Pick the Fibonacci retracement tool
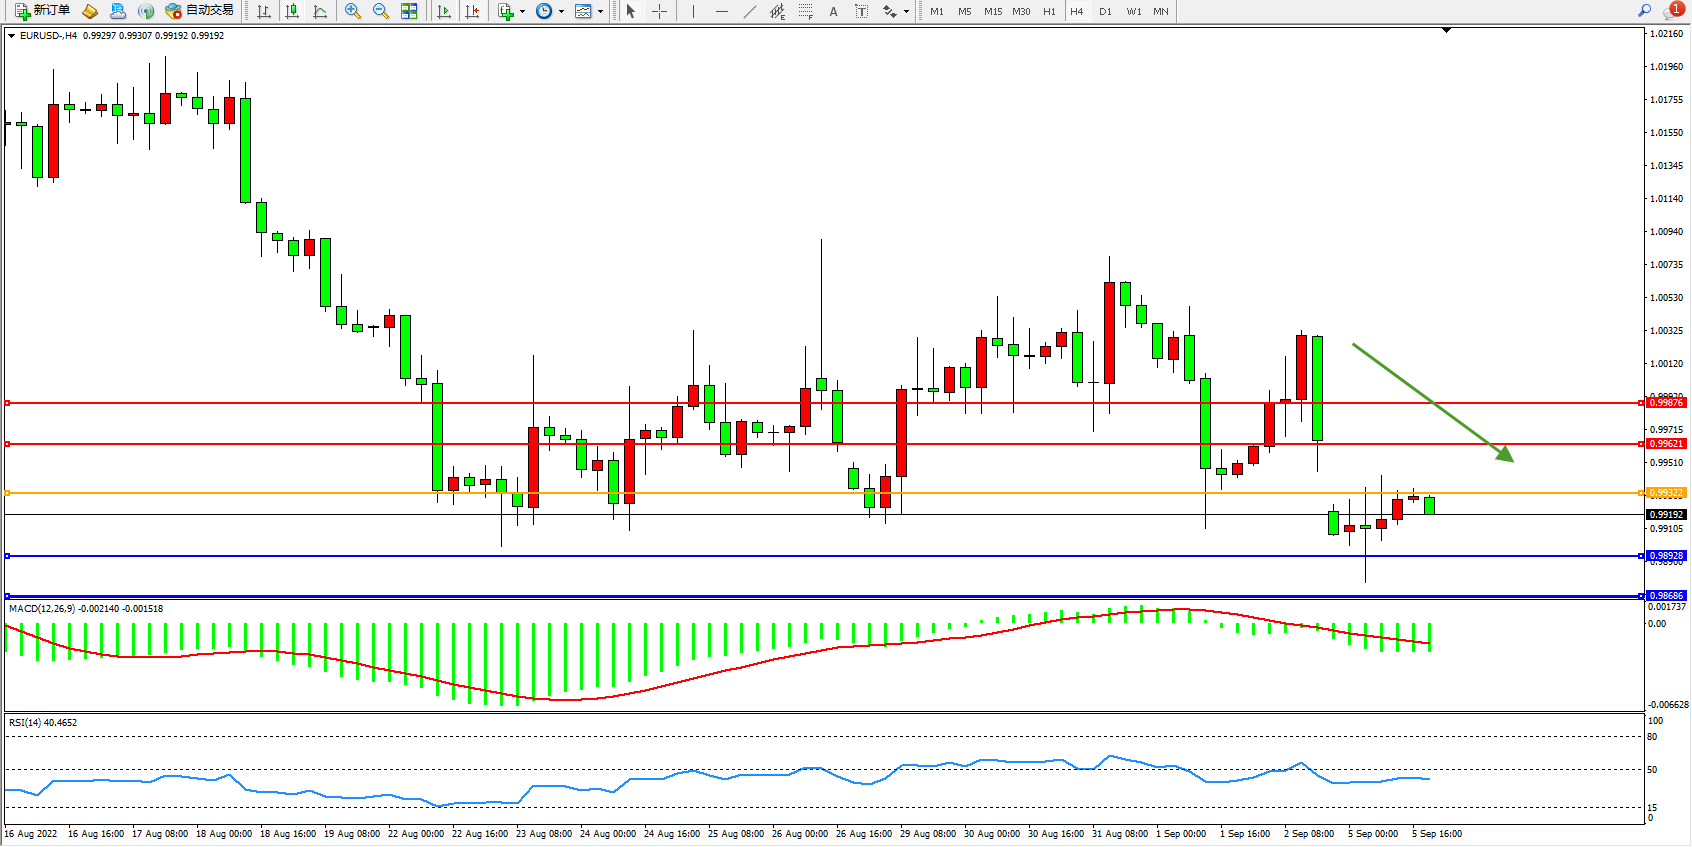This screenshot has width=1692, height=847. [805, 11]
